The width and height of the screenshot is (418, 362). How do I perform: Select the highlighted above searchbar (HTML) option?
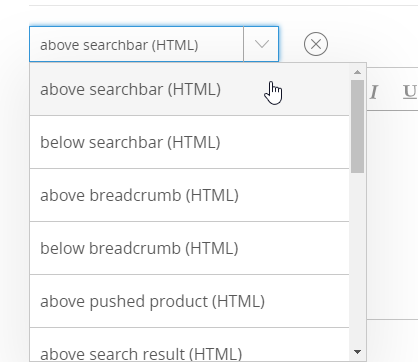tap(189, 89)
